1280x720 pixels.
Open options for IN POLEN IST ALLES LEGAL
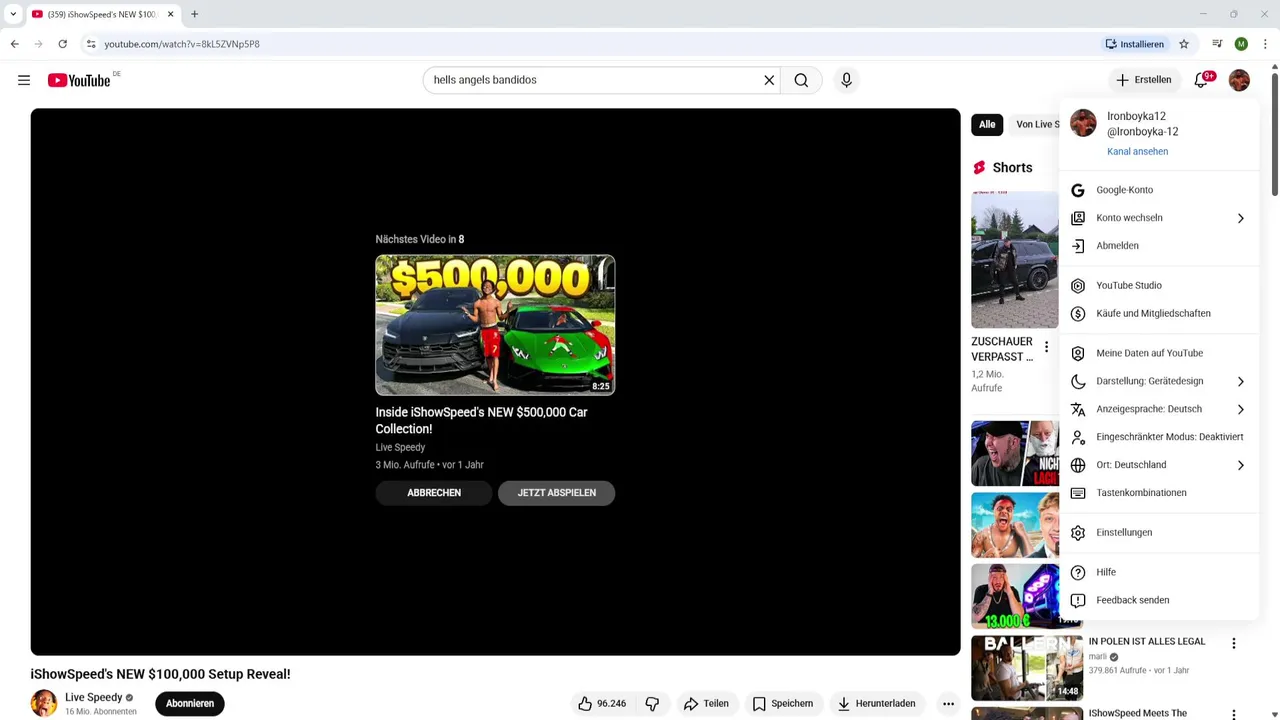pyautogui.click(x=1233, y=644)
